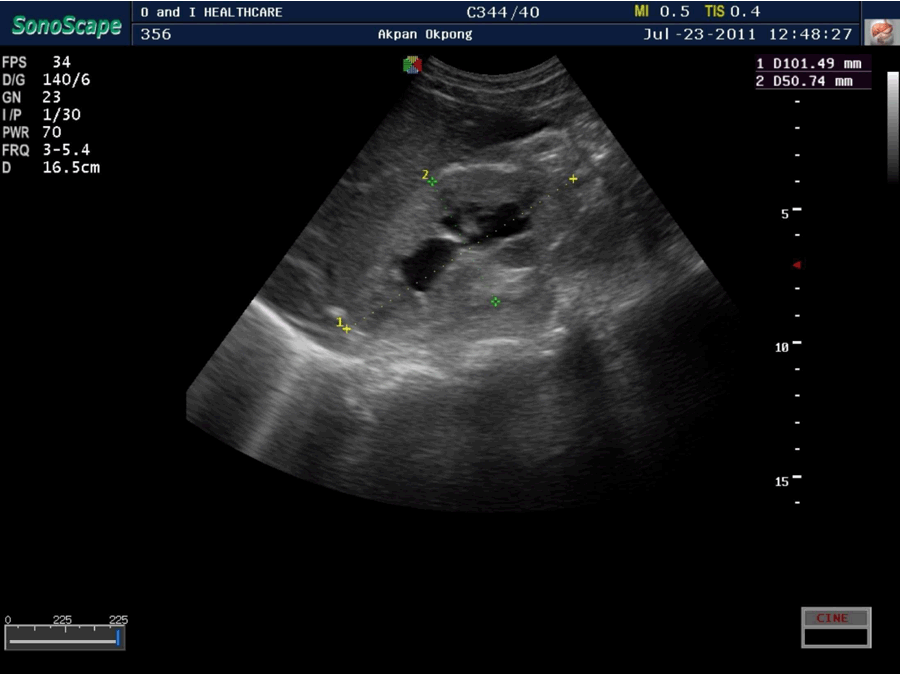Select measurement result 1 D101.49 mm
900x674 pixels.
point(812,64)
